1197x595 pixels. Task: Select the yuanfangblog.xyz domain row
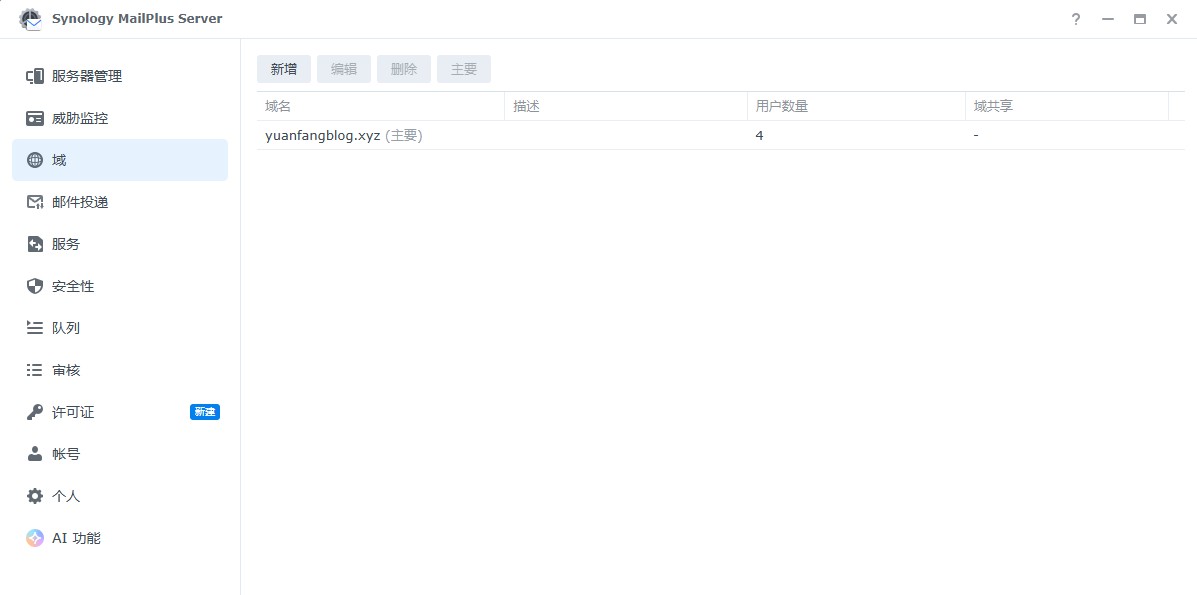pyautogui.click(x=721, y=135)
